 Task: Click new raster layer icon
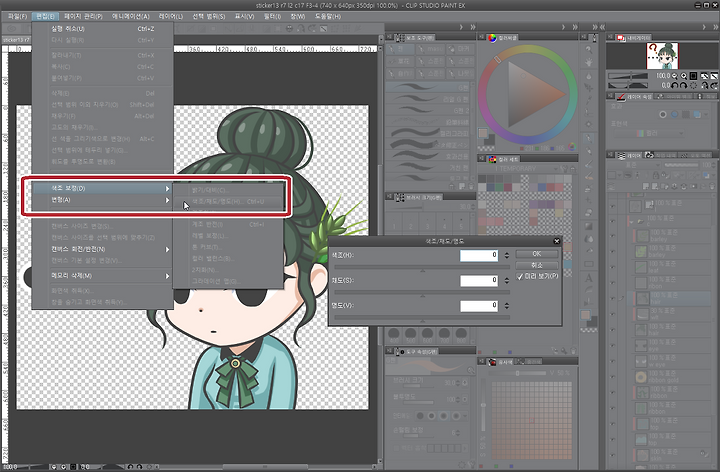(646, 186)
